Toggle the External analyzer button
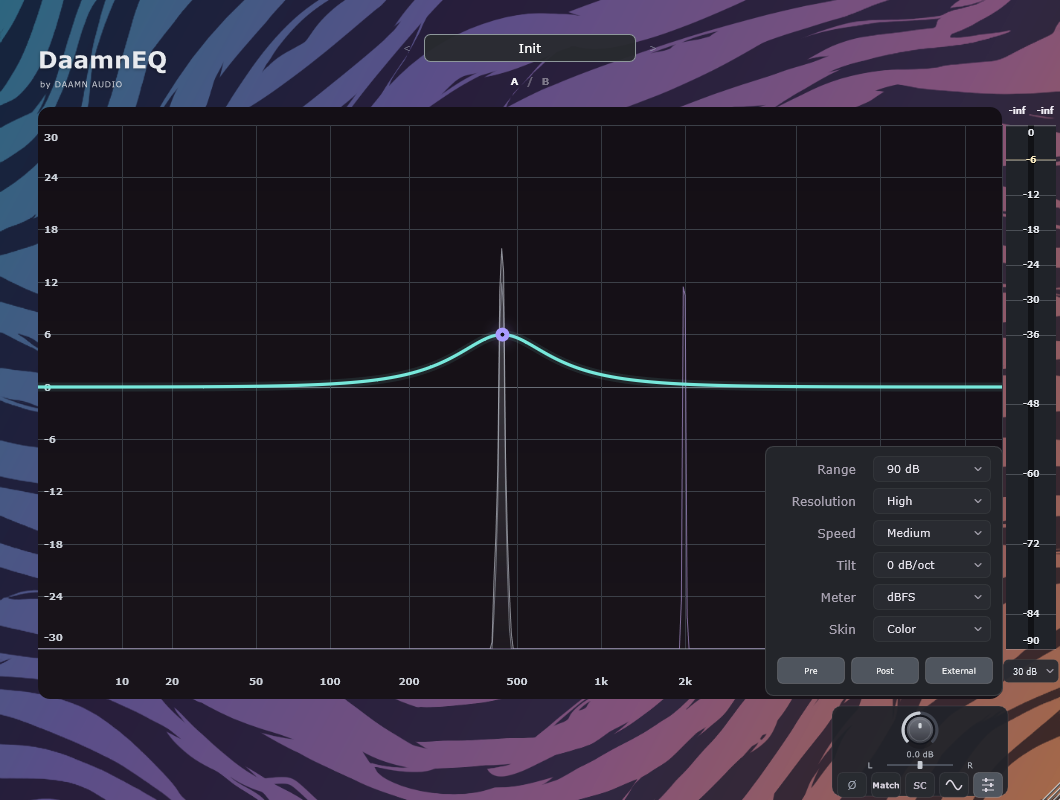The width and height of the screenshot is (1060, 800). click(x=959, y=671)
